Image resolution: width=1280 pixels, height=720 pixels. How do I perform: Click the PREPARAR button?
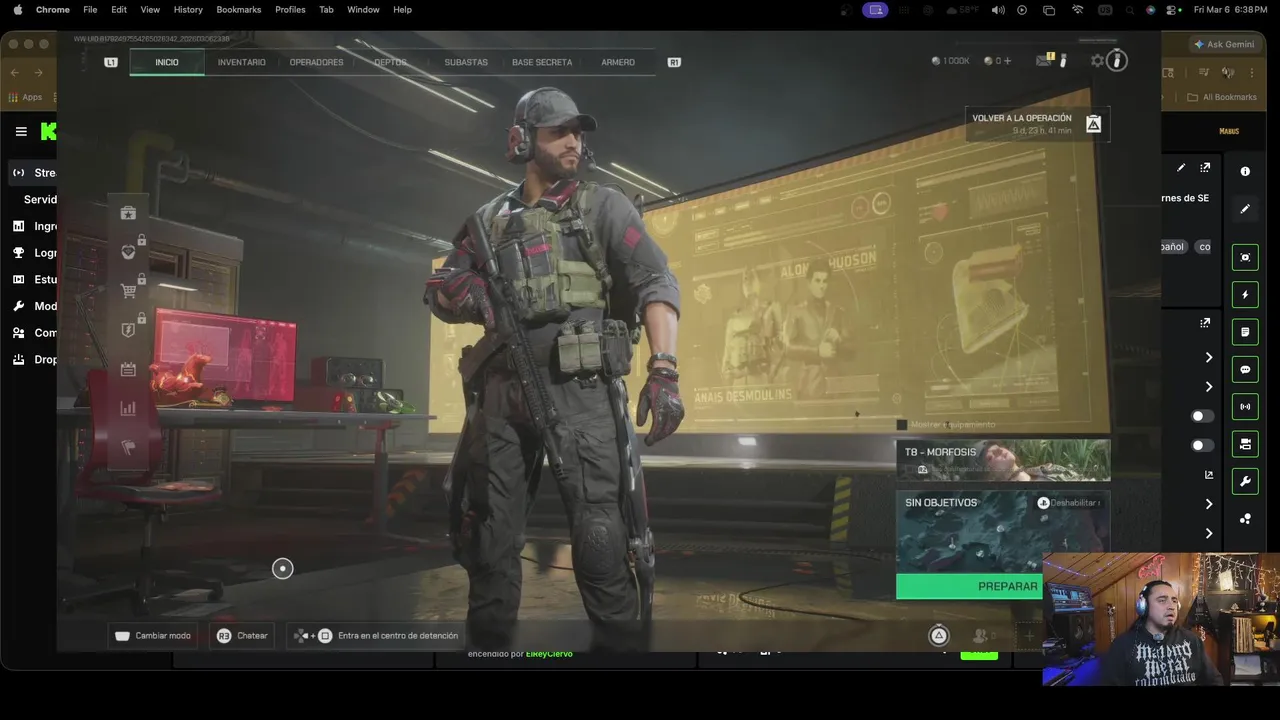969,586
